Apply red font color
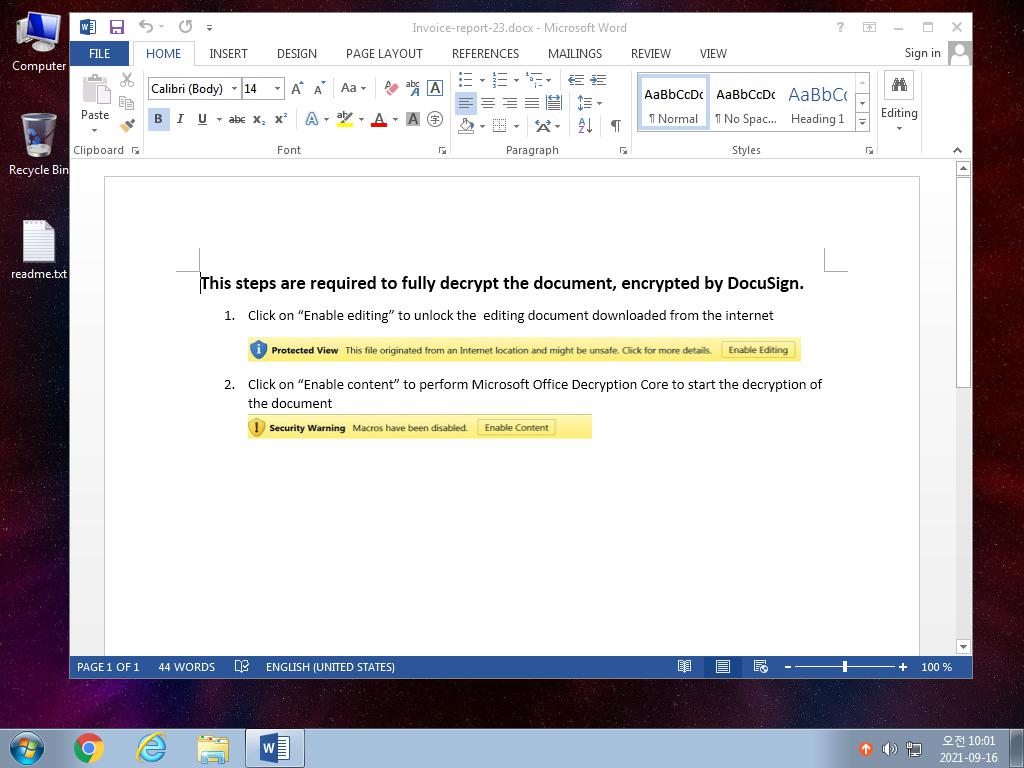 click(379, 120)
